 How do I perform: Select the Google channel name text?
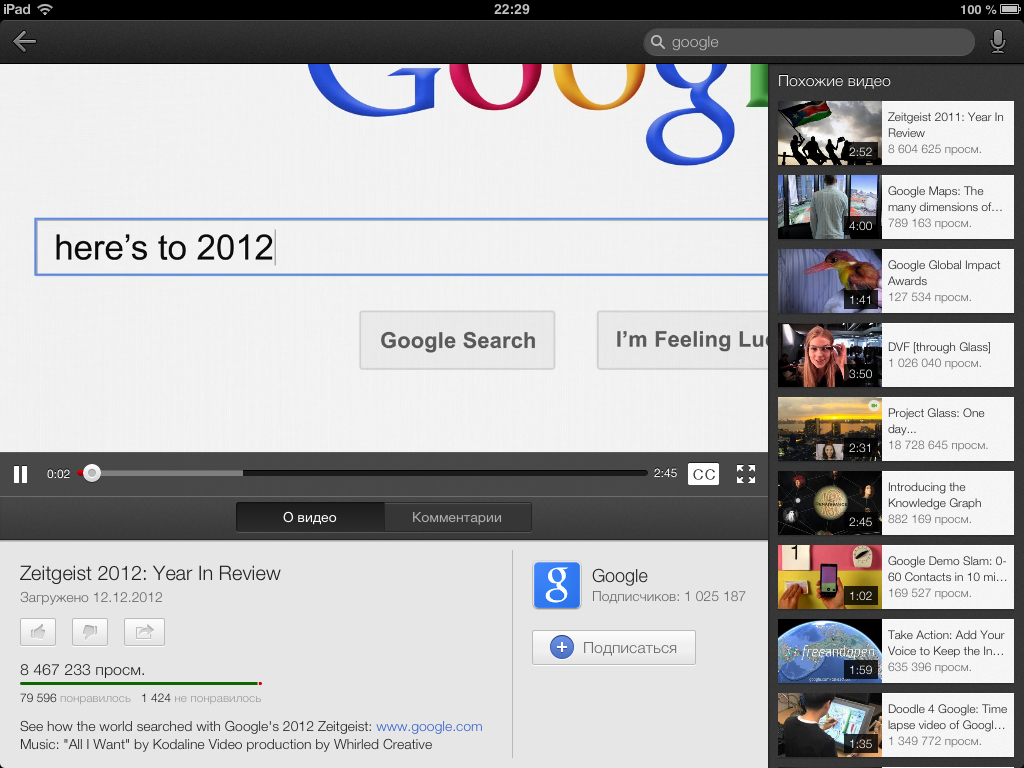tap(620, 575)
